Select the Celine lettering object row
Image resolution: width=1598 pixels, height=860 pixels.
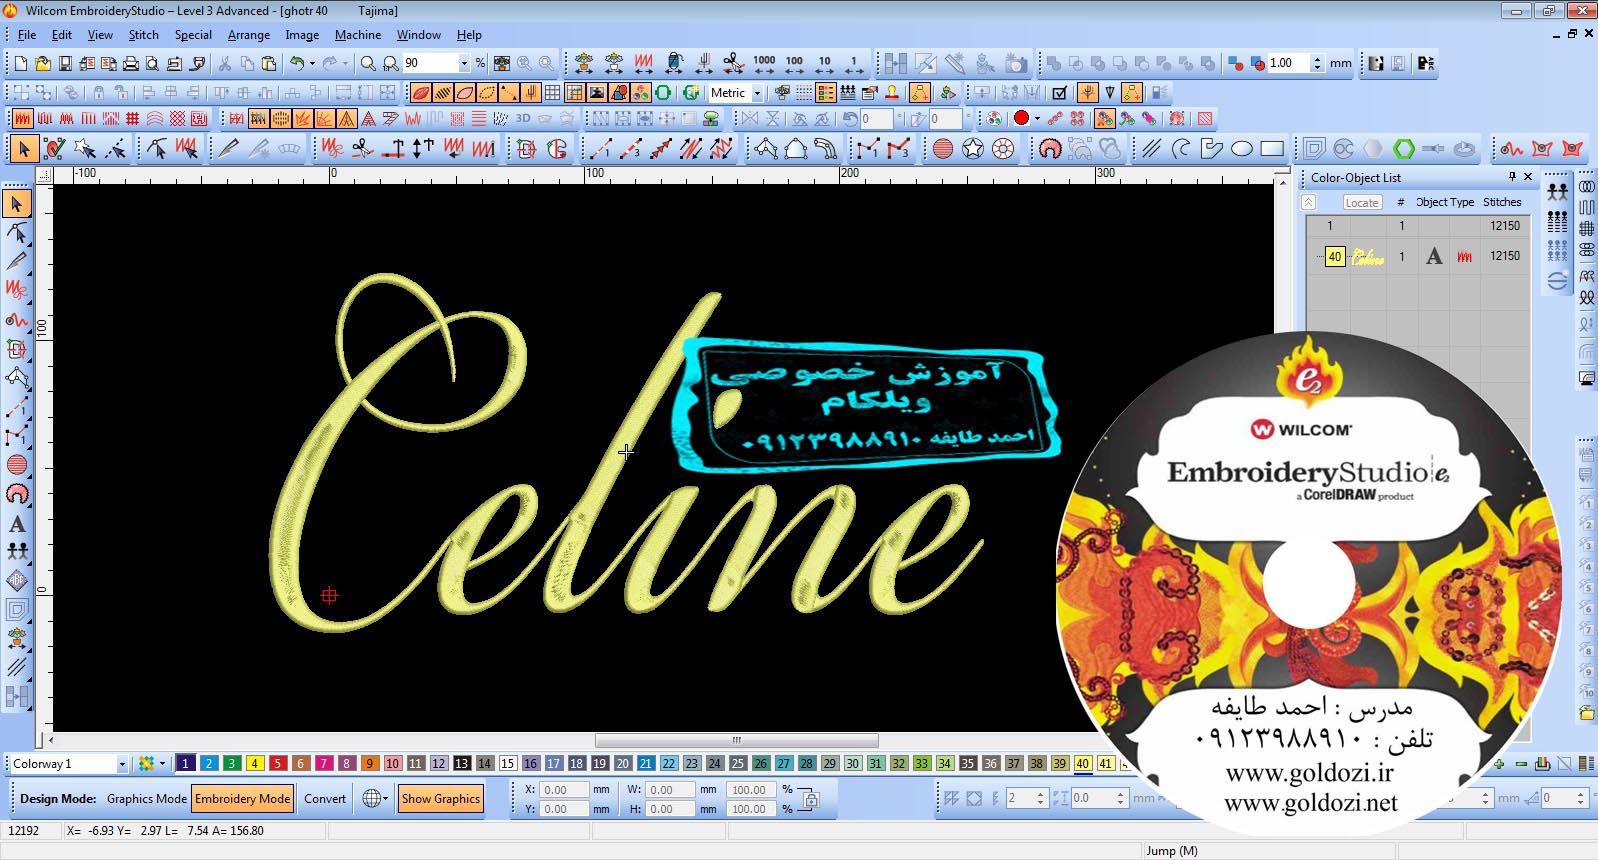(1418, 257)
